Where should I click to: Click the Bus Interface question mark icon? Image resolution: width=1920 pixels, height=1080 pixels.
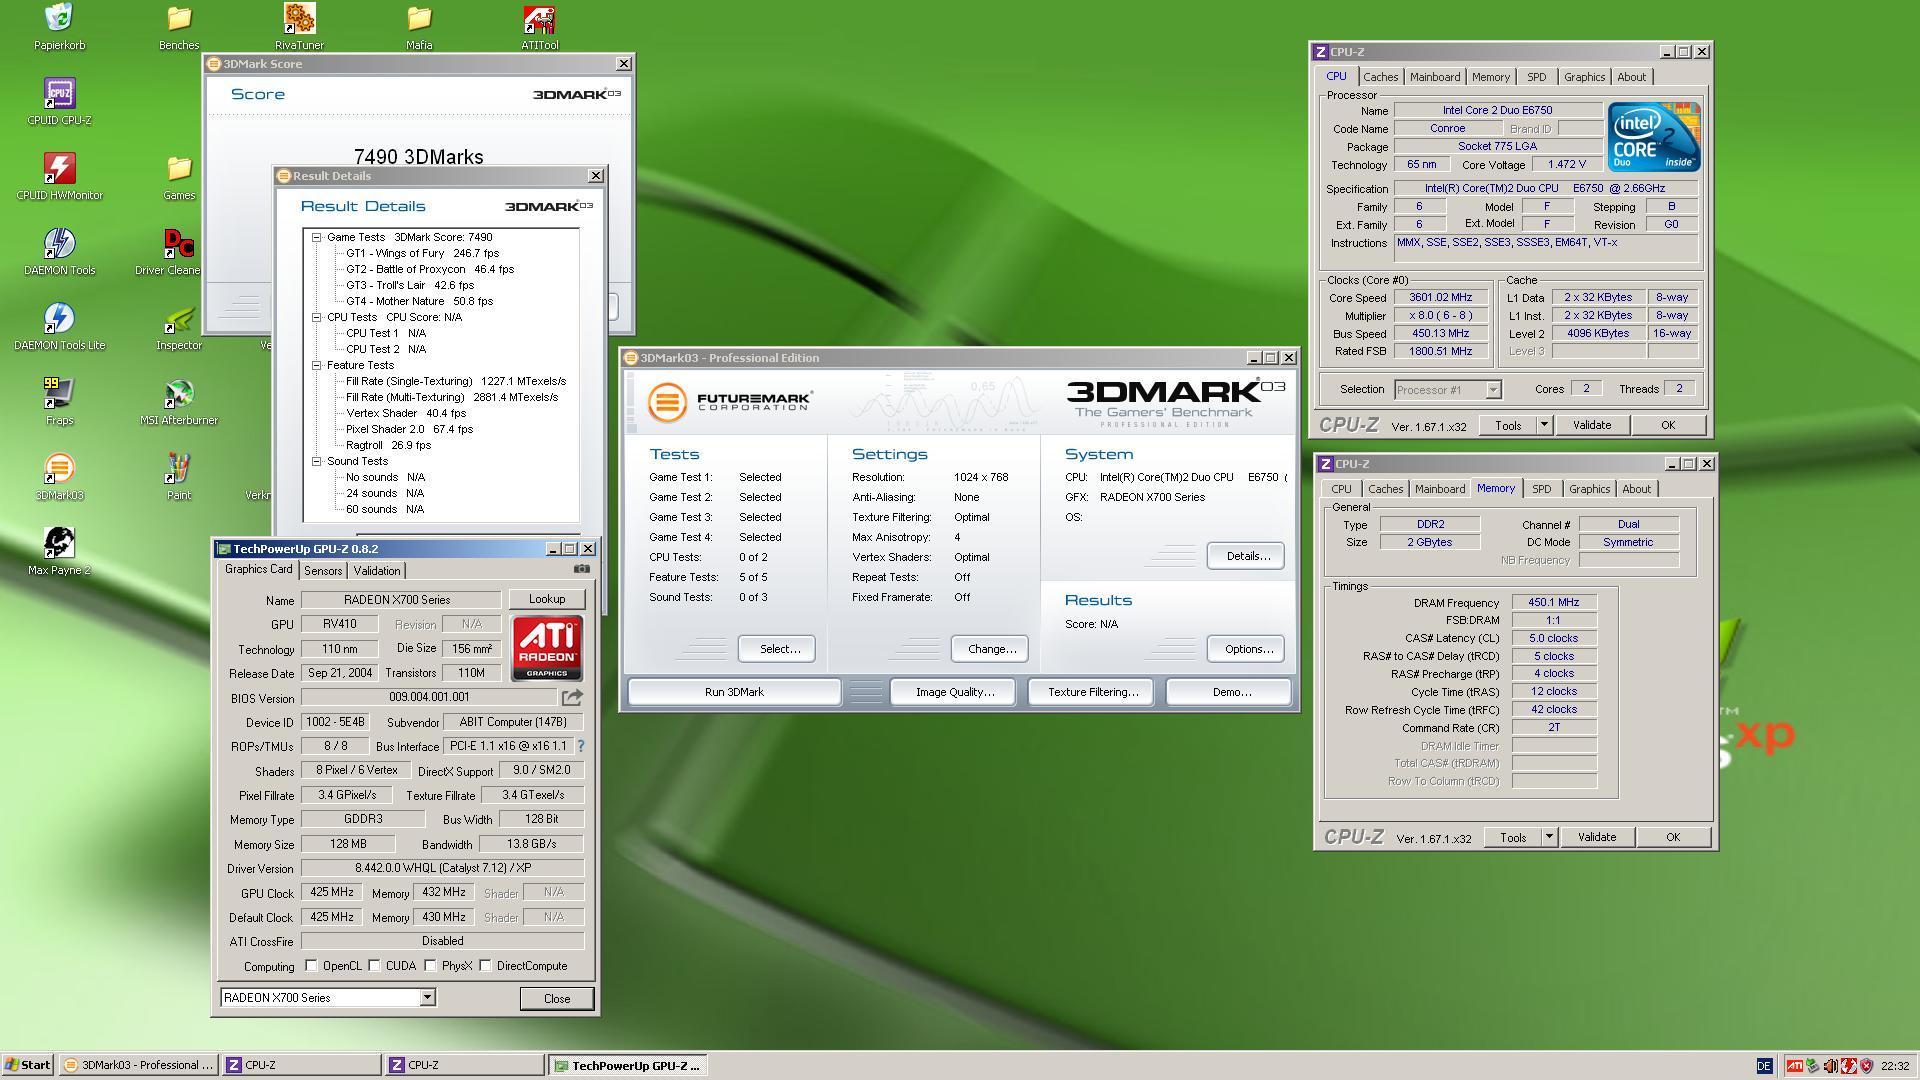pos(581,746)
